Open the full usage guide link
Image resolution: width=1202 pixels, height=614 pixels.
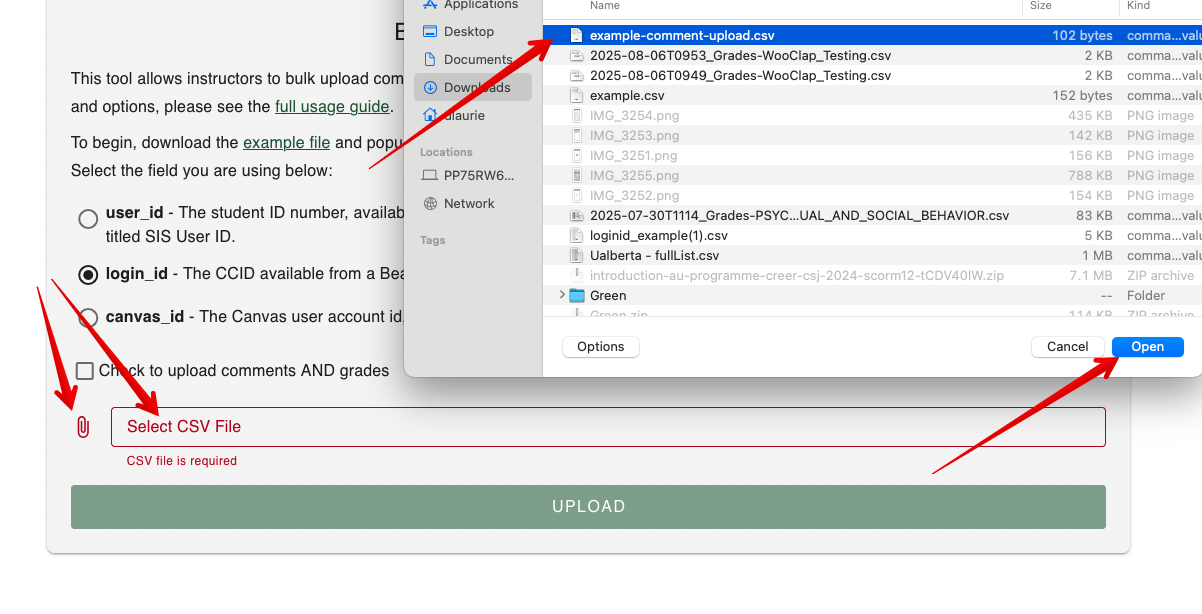coord(332,107)
